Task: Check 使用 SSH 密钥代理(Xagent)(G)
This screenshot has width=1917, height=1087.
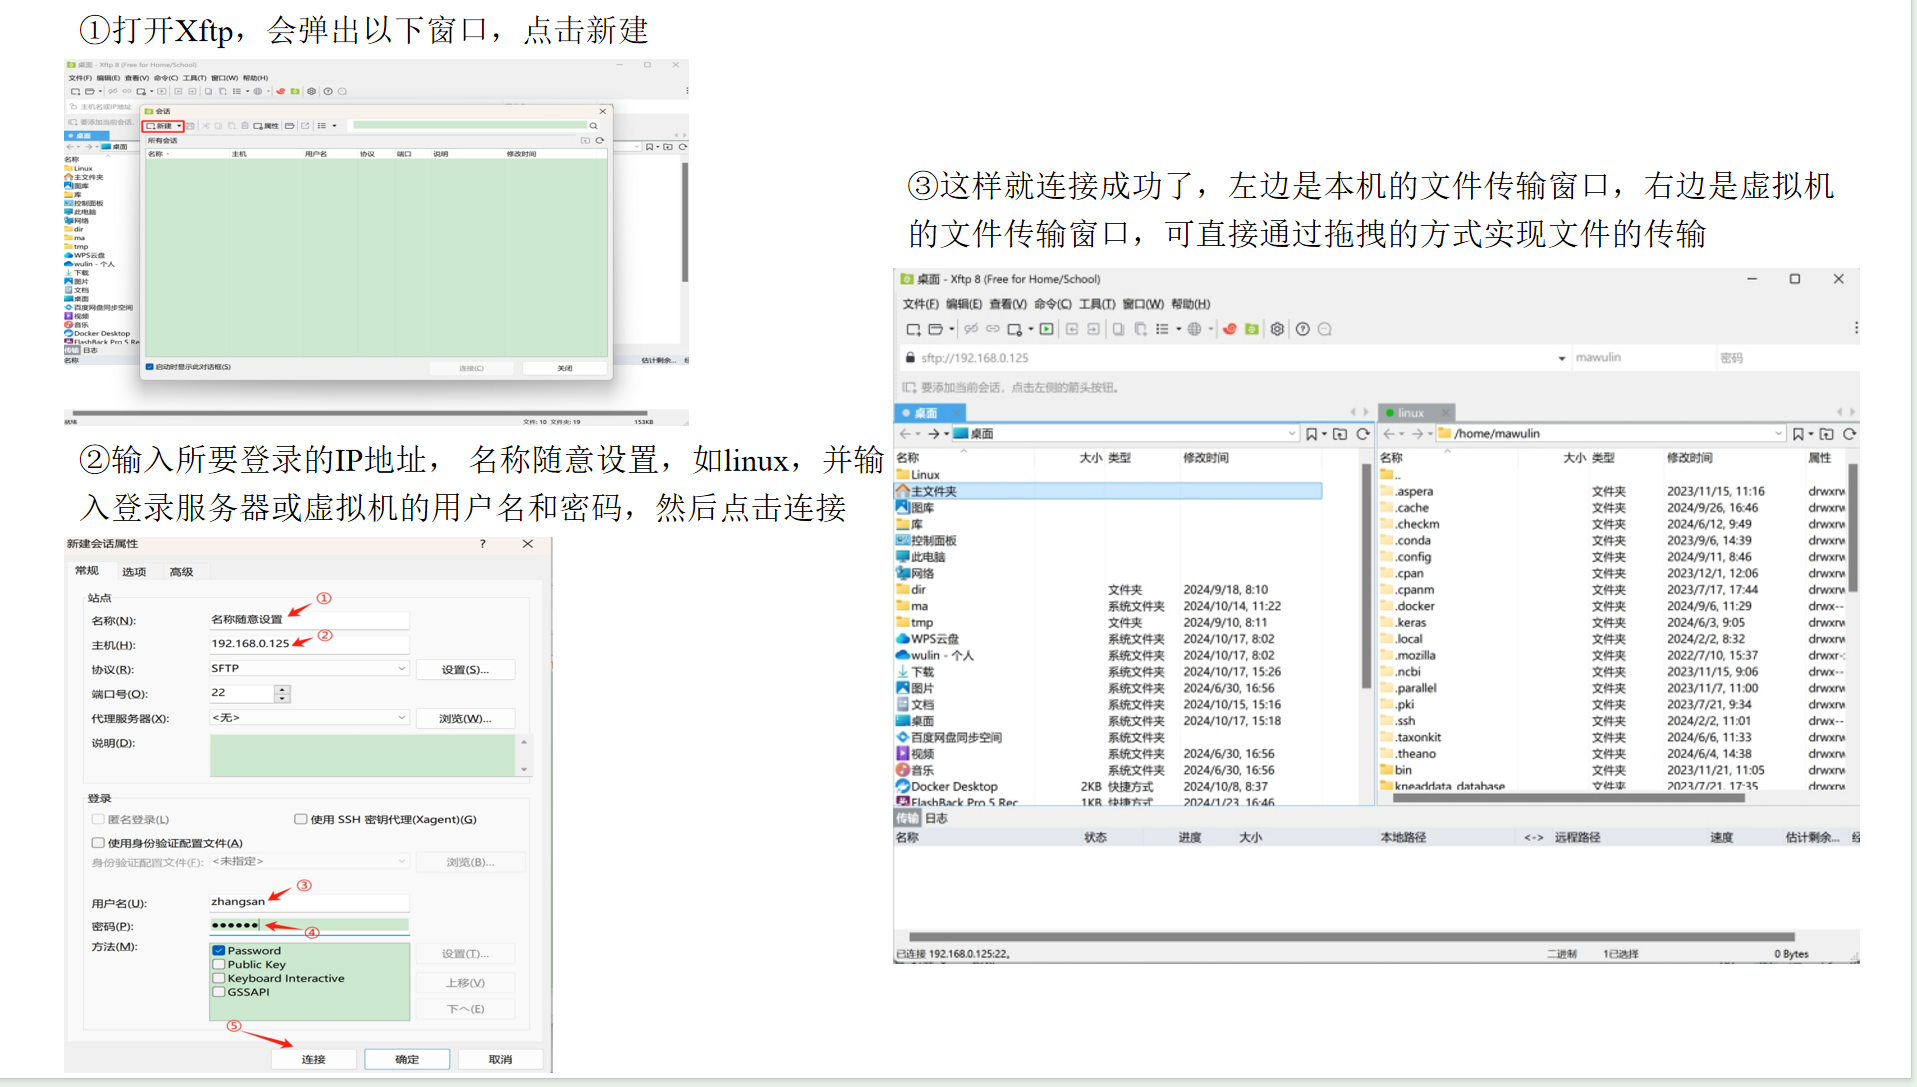Action: point(300,819)
